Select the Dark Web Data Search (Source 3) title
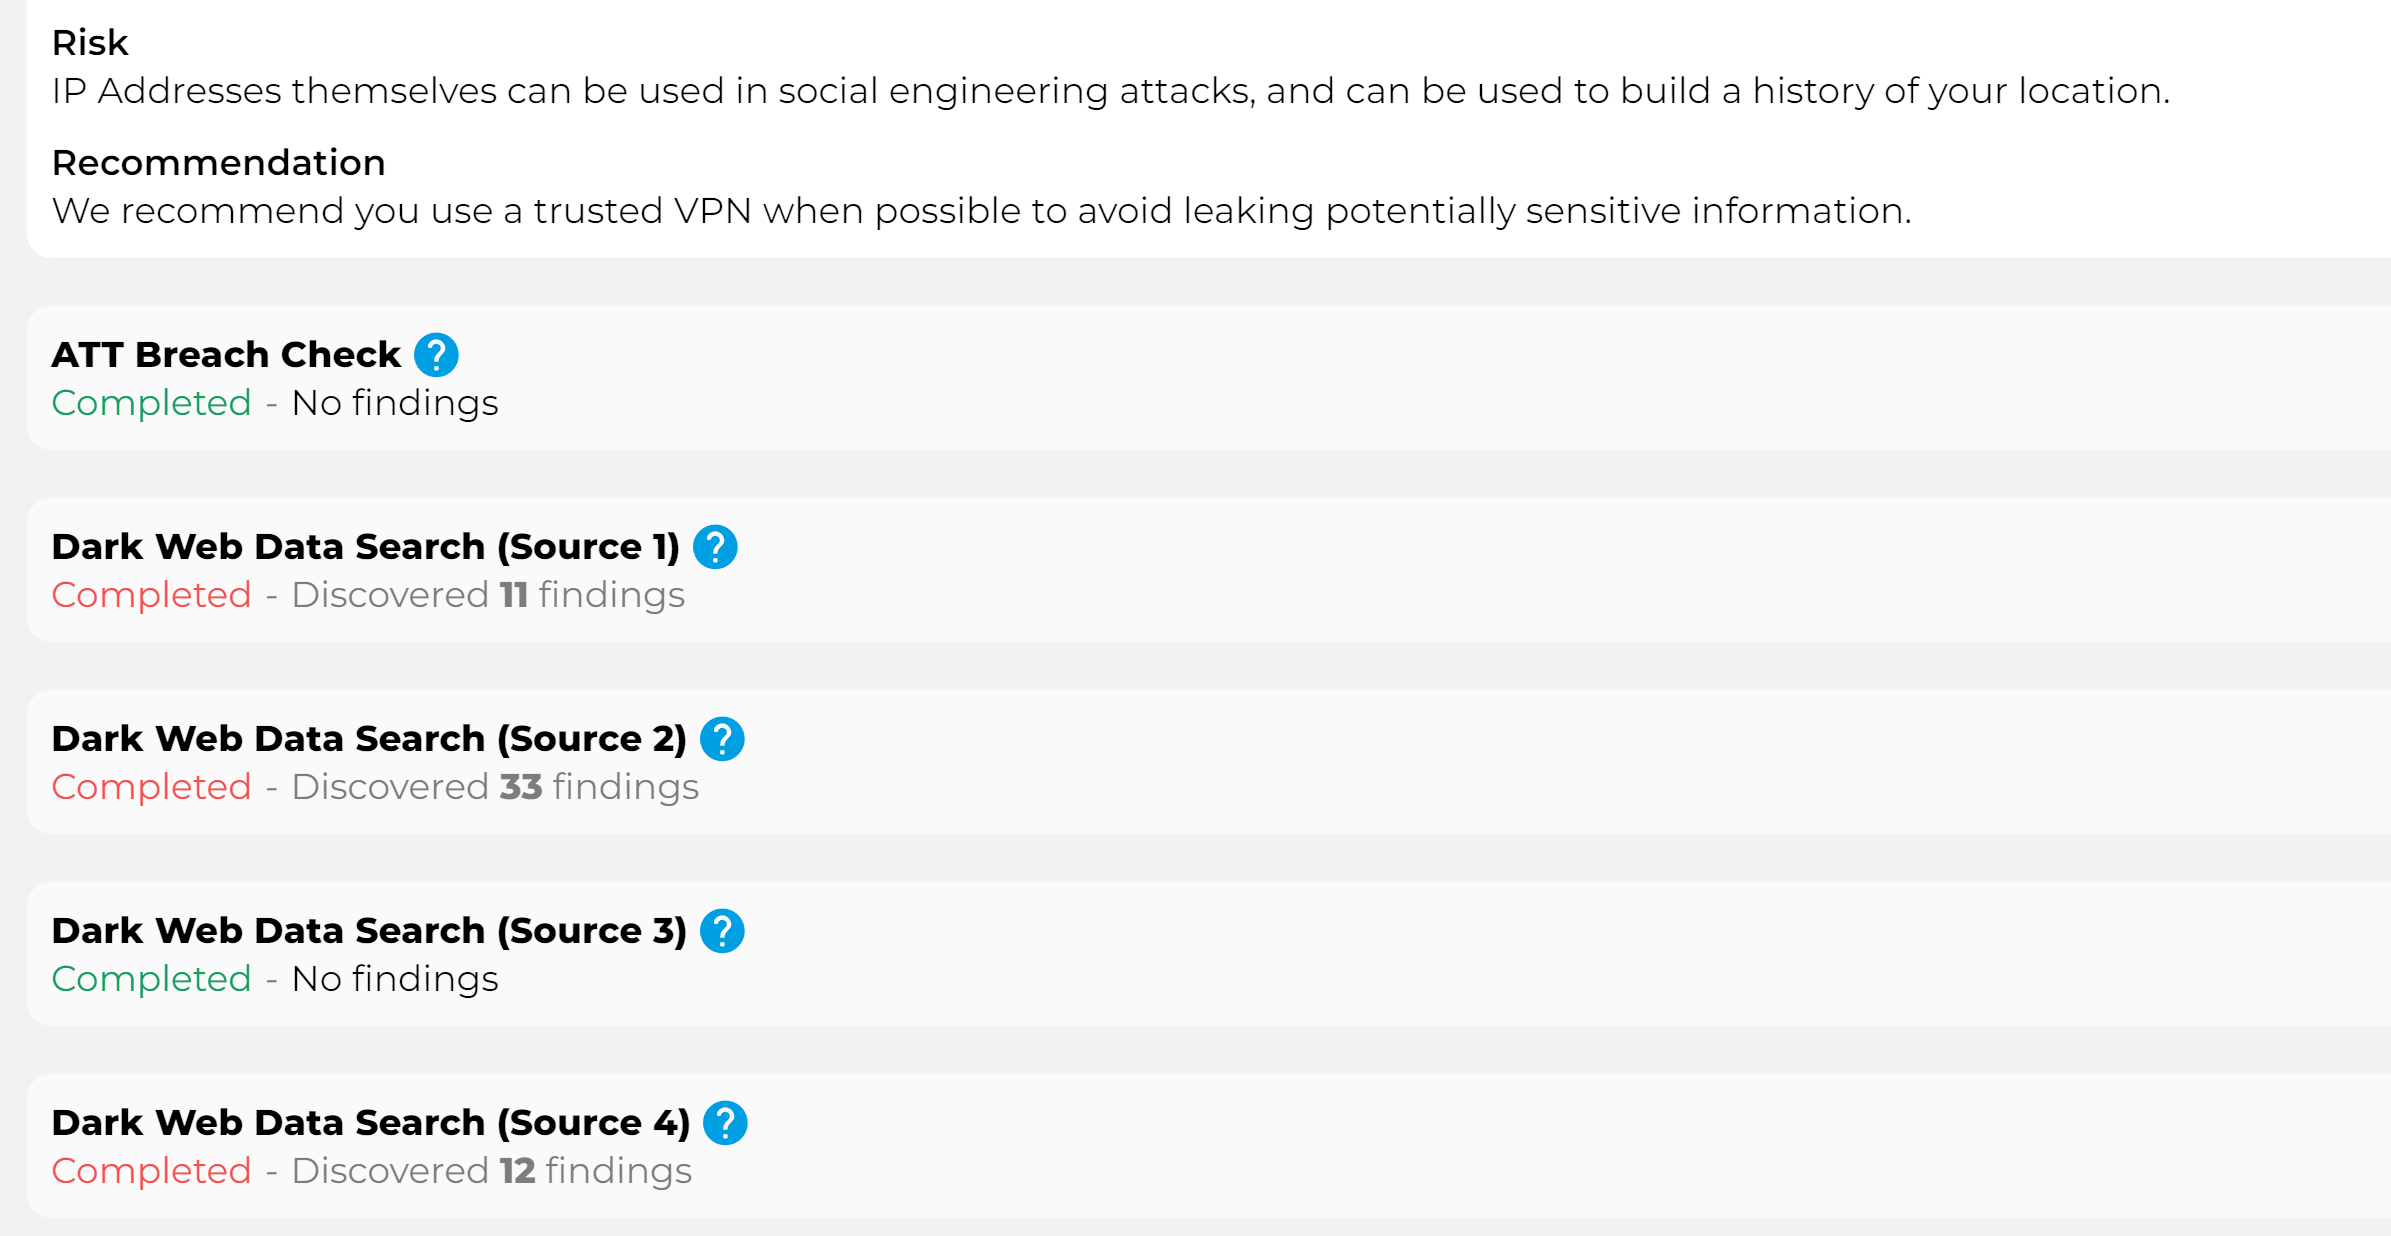2391x1236 pixels. pyautogui.click(x=368, y=931)
